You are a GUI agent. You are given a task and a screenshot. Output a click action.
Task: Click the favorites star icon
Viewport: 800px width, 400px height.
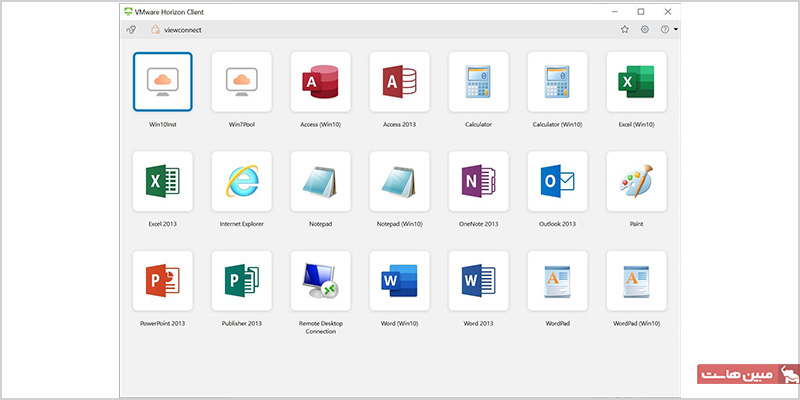(624, 30)
